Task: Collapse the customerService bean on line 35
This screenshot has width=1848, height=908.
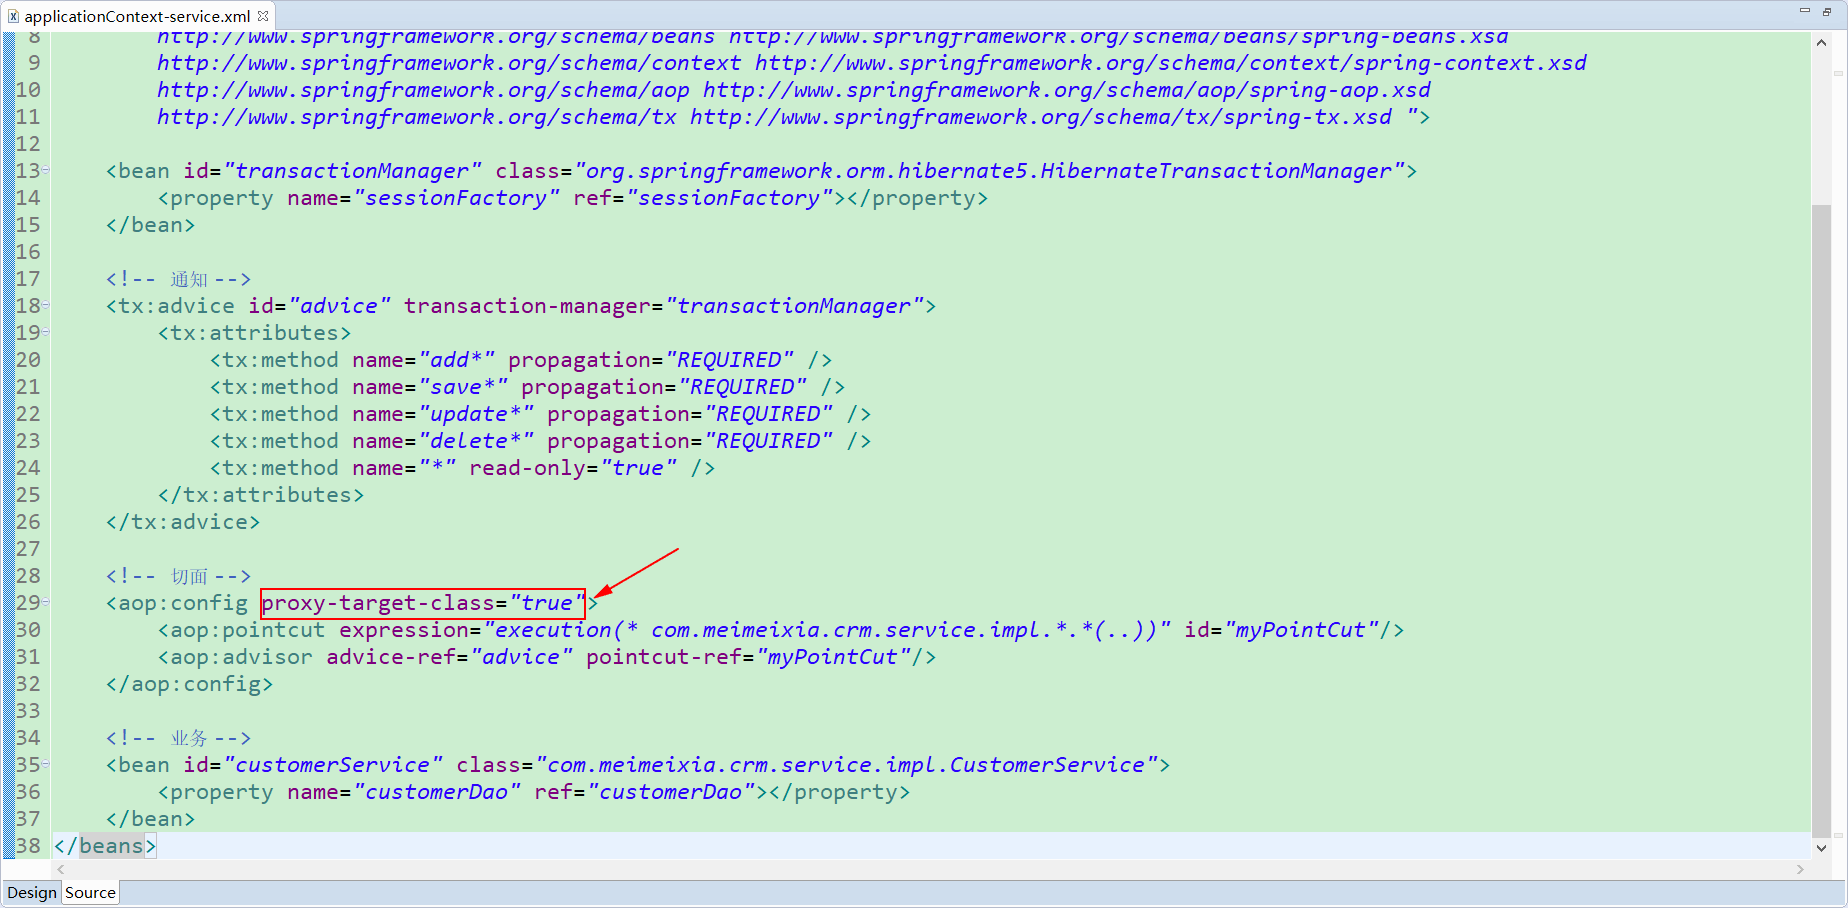Action: coord(47,764)
